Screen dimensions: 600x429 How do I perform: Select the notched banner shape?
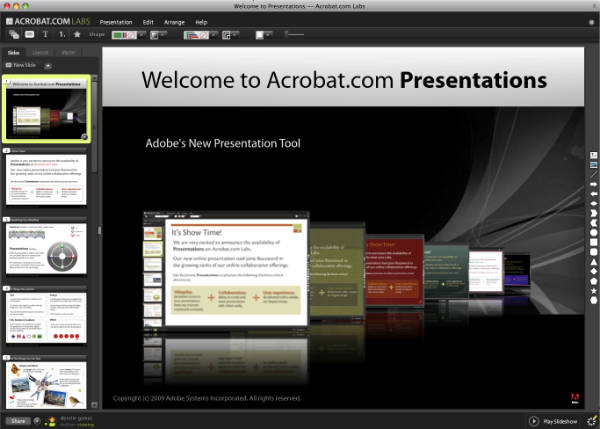(593, 223)
